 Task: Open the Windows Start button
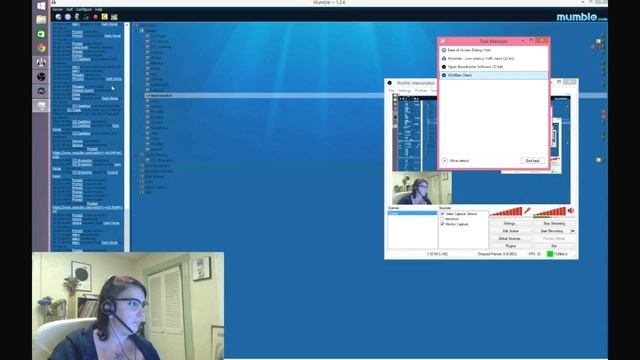click(41, 6)
